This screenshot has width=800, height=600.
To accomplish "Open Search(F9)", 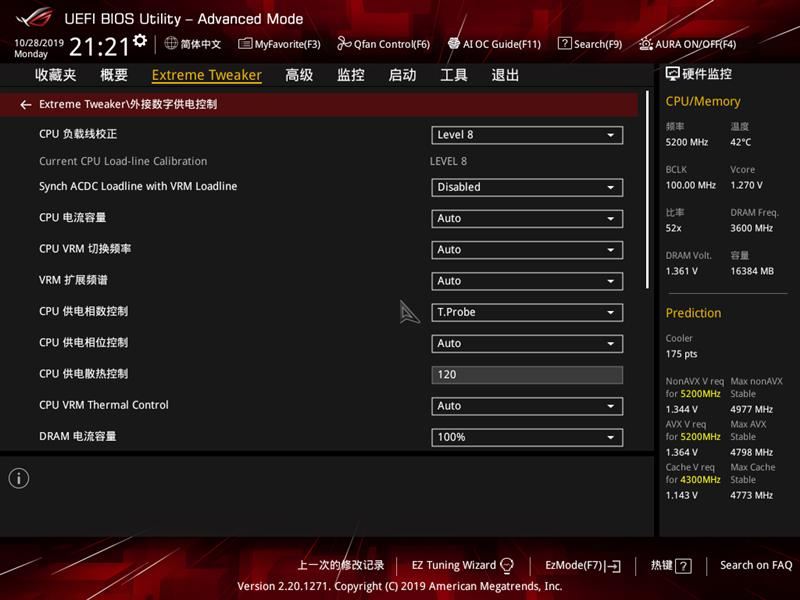I will coord(598,44).
